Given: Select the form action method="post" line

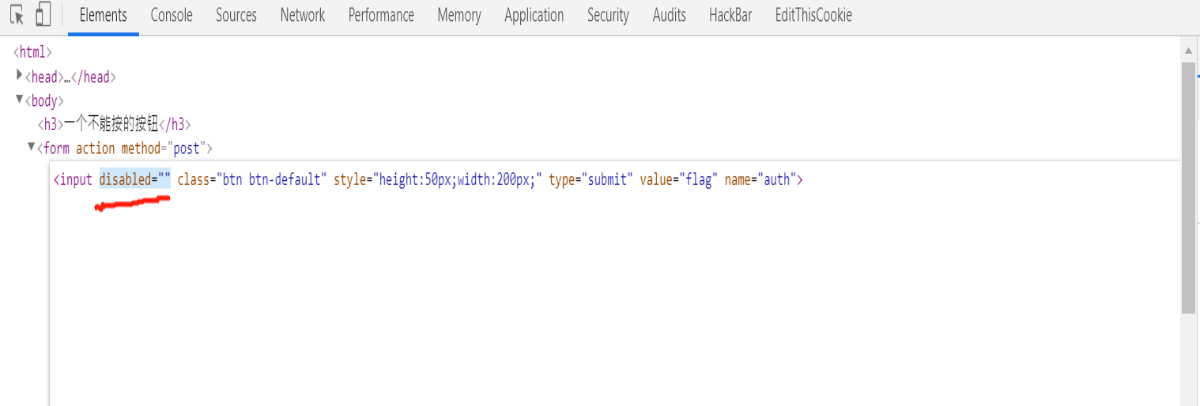Looking at the screenshot, I should click(125, 148).
